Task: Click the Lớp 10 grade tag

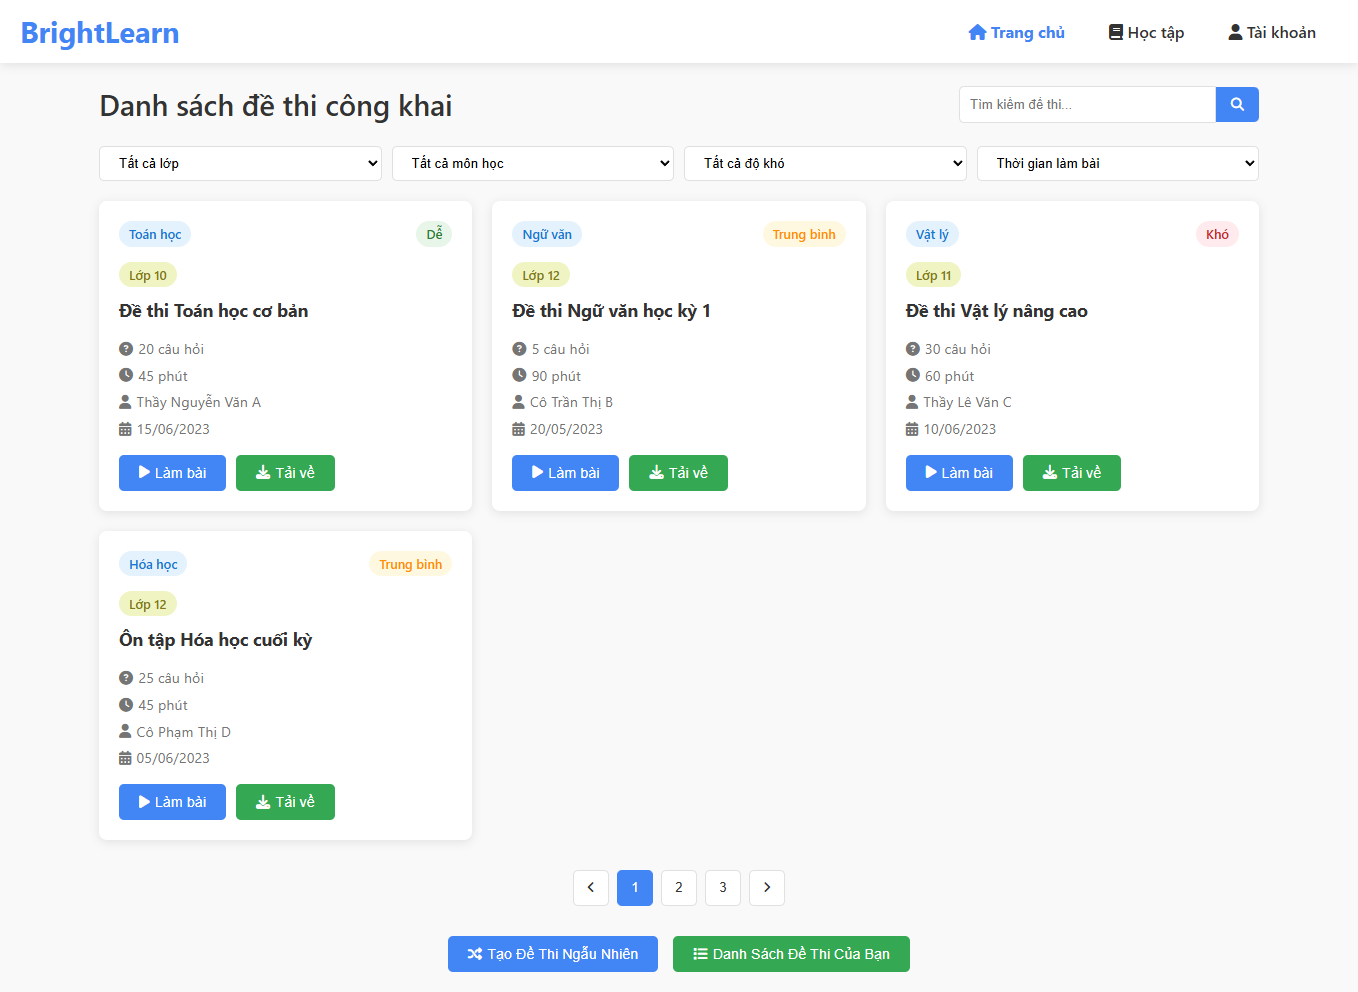Action: coord(148,275)
